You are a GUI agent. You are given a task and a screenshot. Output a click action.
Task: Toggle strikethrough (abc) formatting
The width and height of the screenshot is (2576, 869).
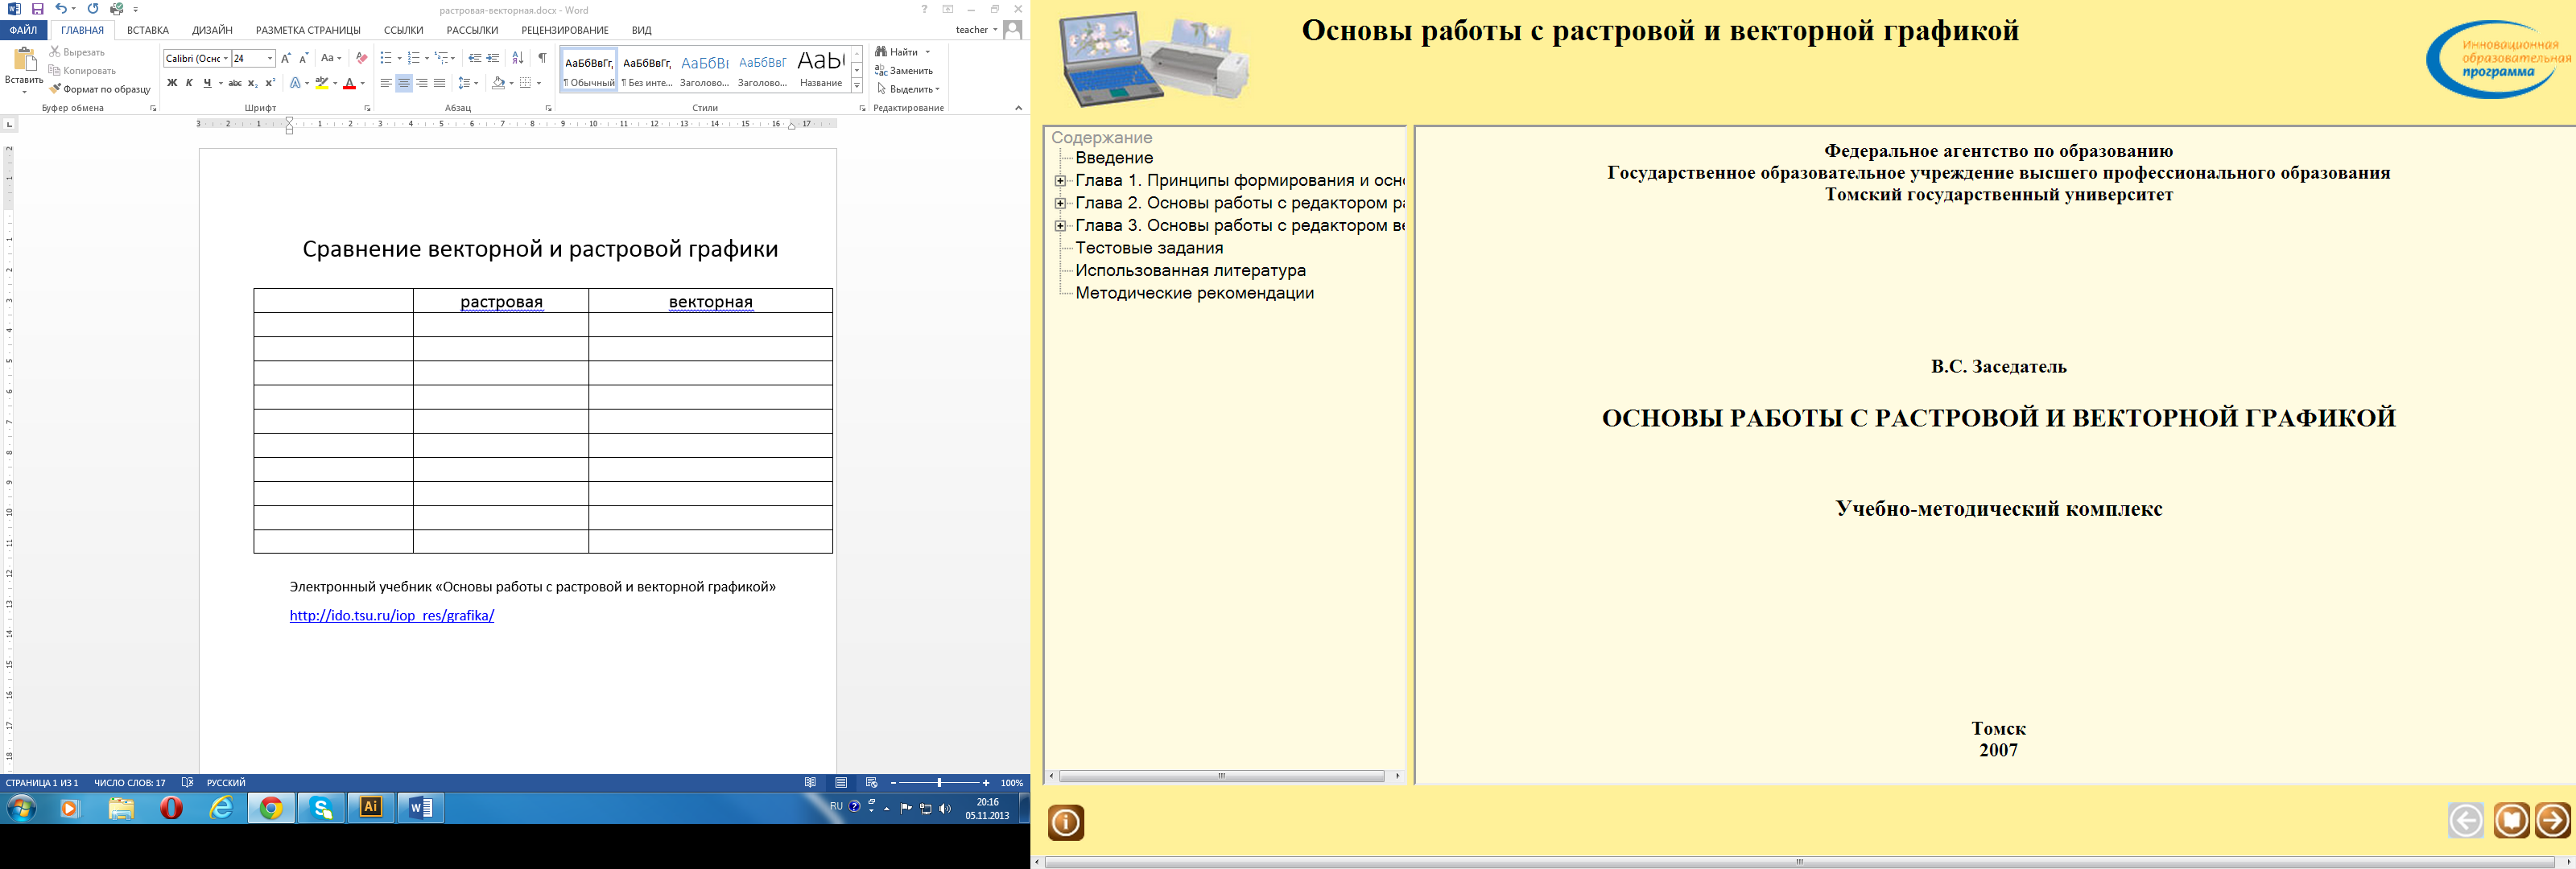tap(235, 83)
